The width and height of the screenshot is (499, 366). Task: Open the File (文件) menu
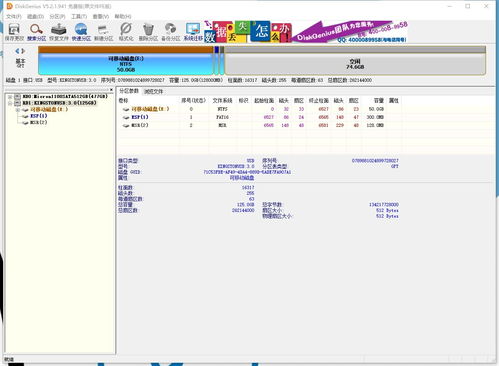[14, 16]
